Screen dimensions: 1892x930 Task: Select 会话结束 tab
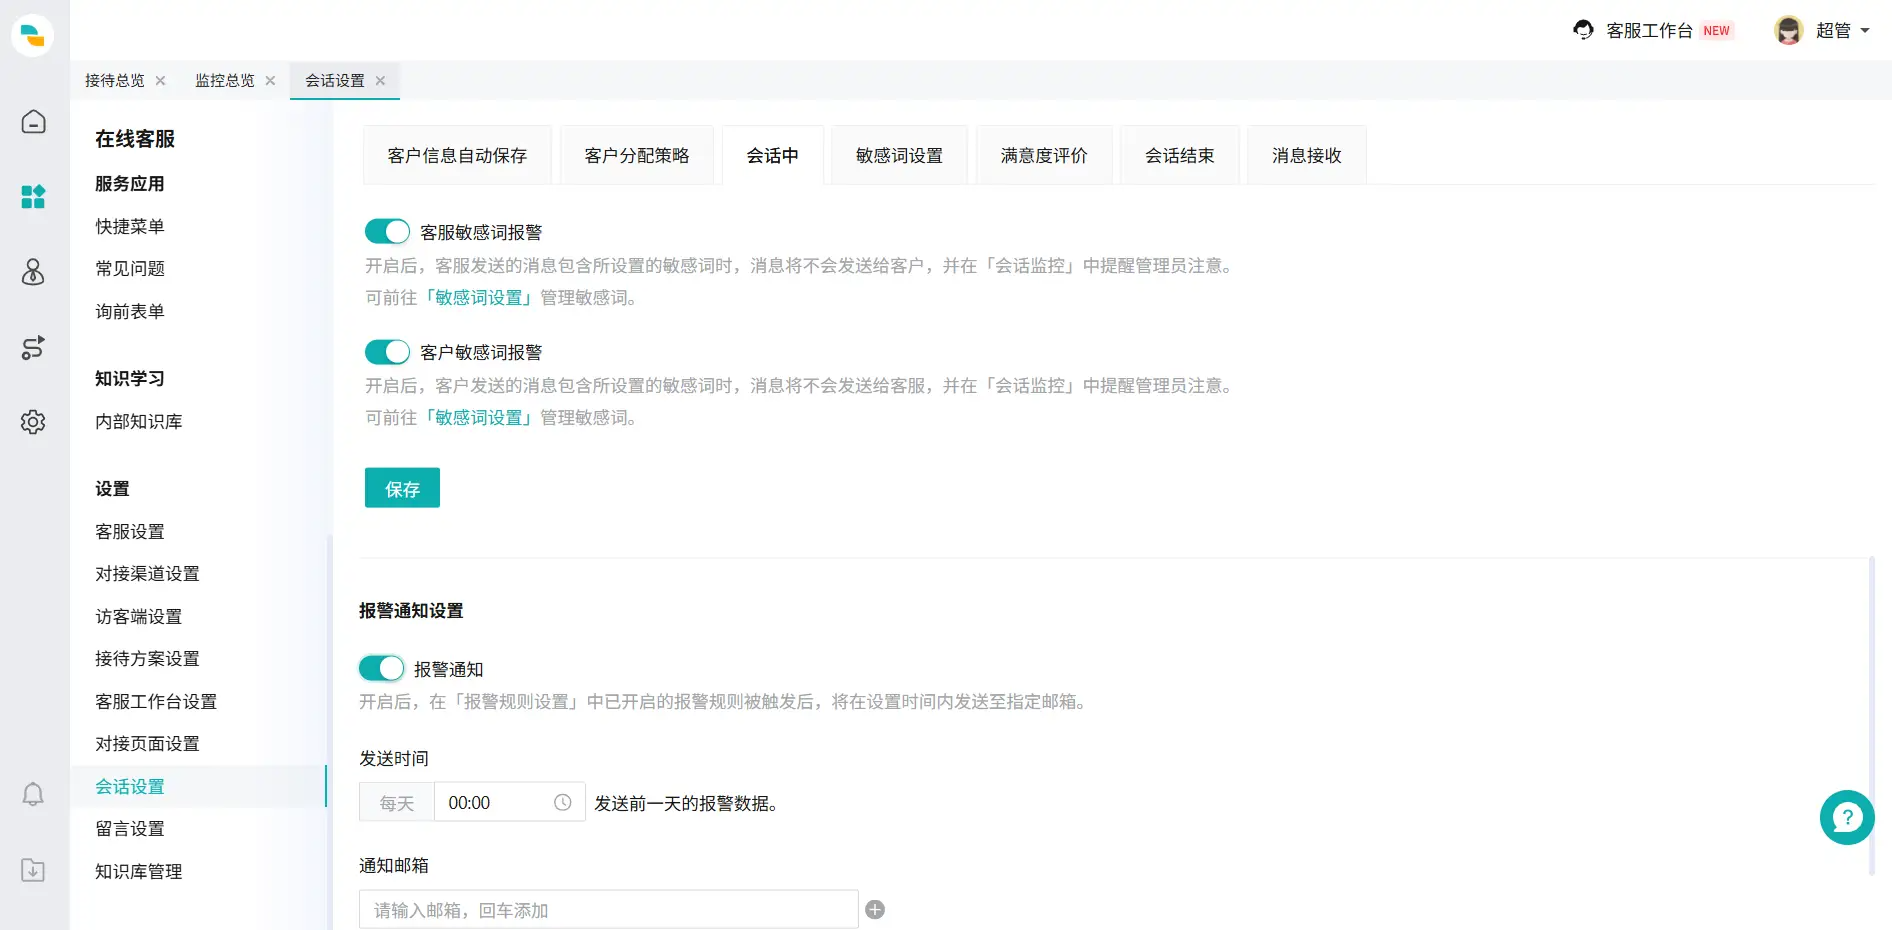[x=1180, y=155]
